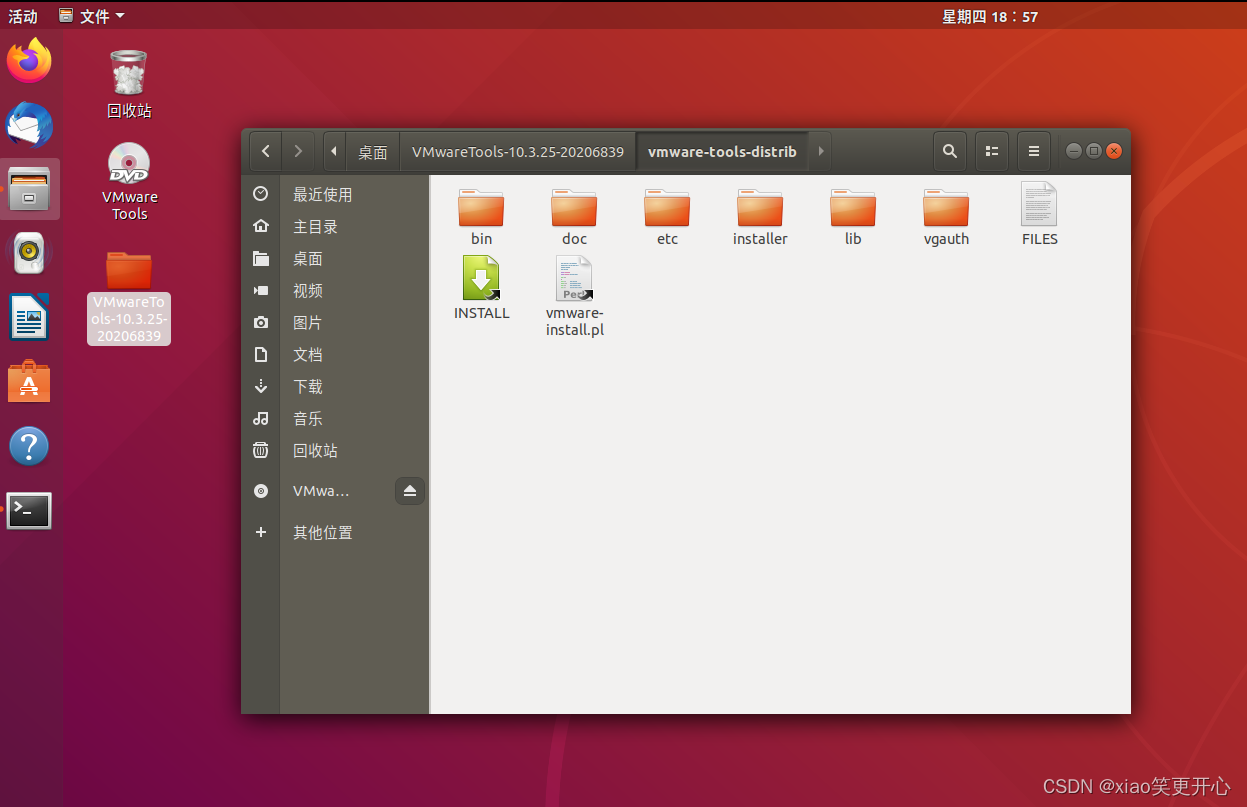Select the 回收站 trash icon on desktop
Image resolution: width=1247 pixels, height=807 pixels.
point(129,84)
